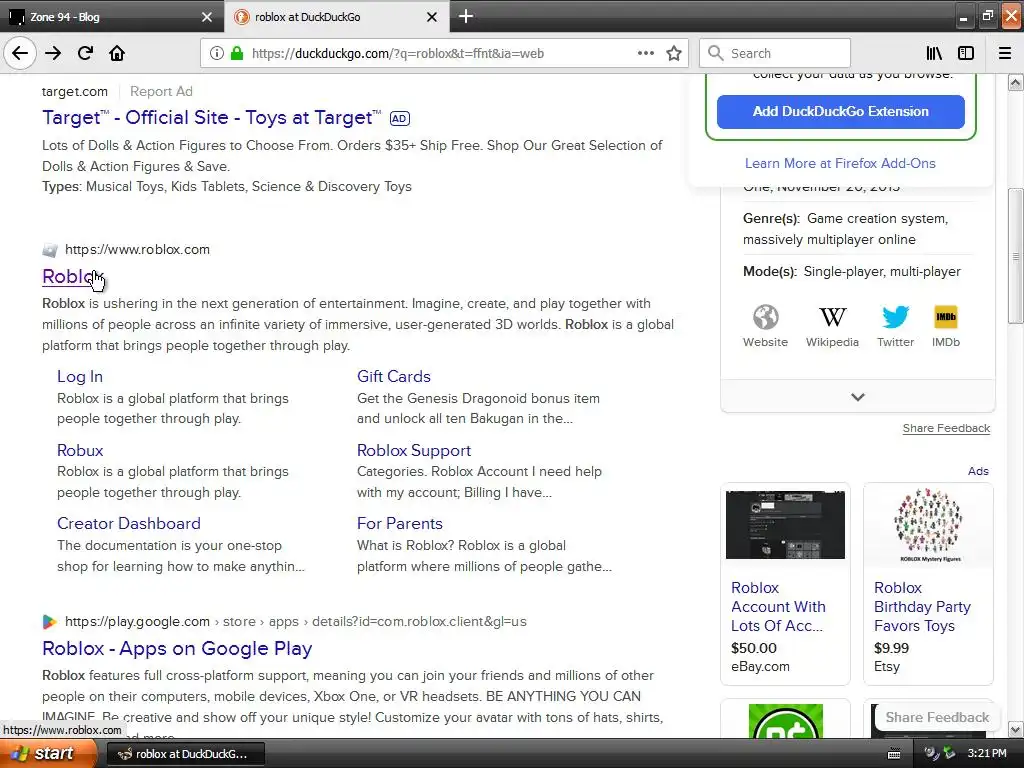Click the vertical scrollbar thumb
Image resolution: width=1024 pixels, height=768 pixels.
tap(1015, 256)
